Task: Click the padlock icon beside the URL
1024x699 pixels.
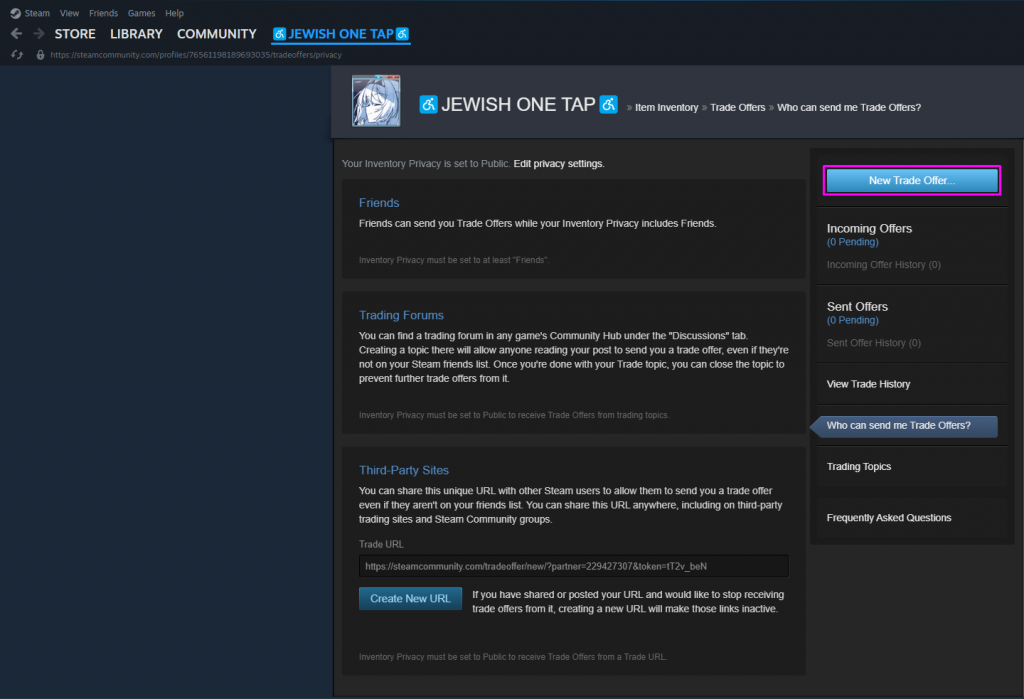Action: [40, 55]
